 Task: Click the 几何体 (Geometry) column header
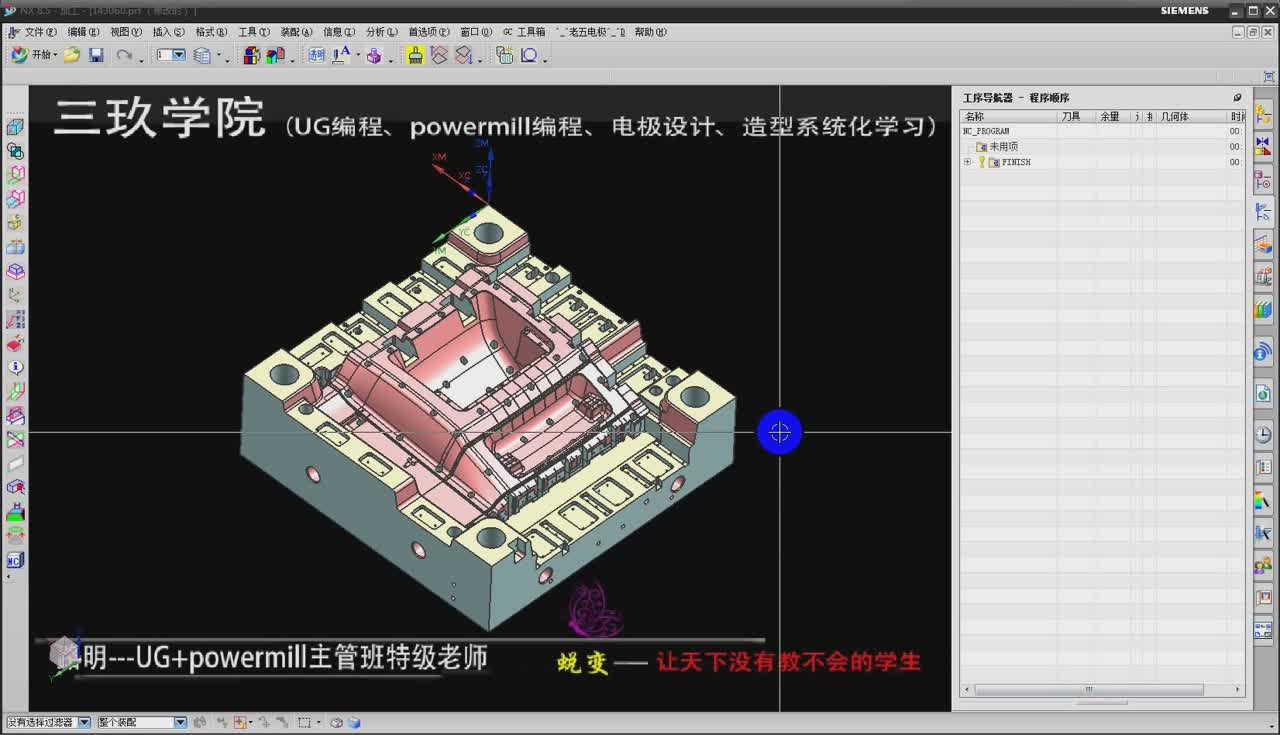pyautogui.click(x=1191, y=117)
